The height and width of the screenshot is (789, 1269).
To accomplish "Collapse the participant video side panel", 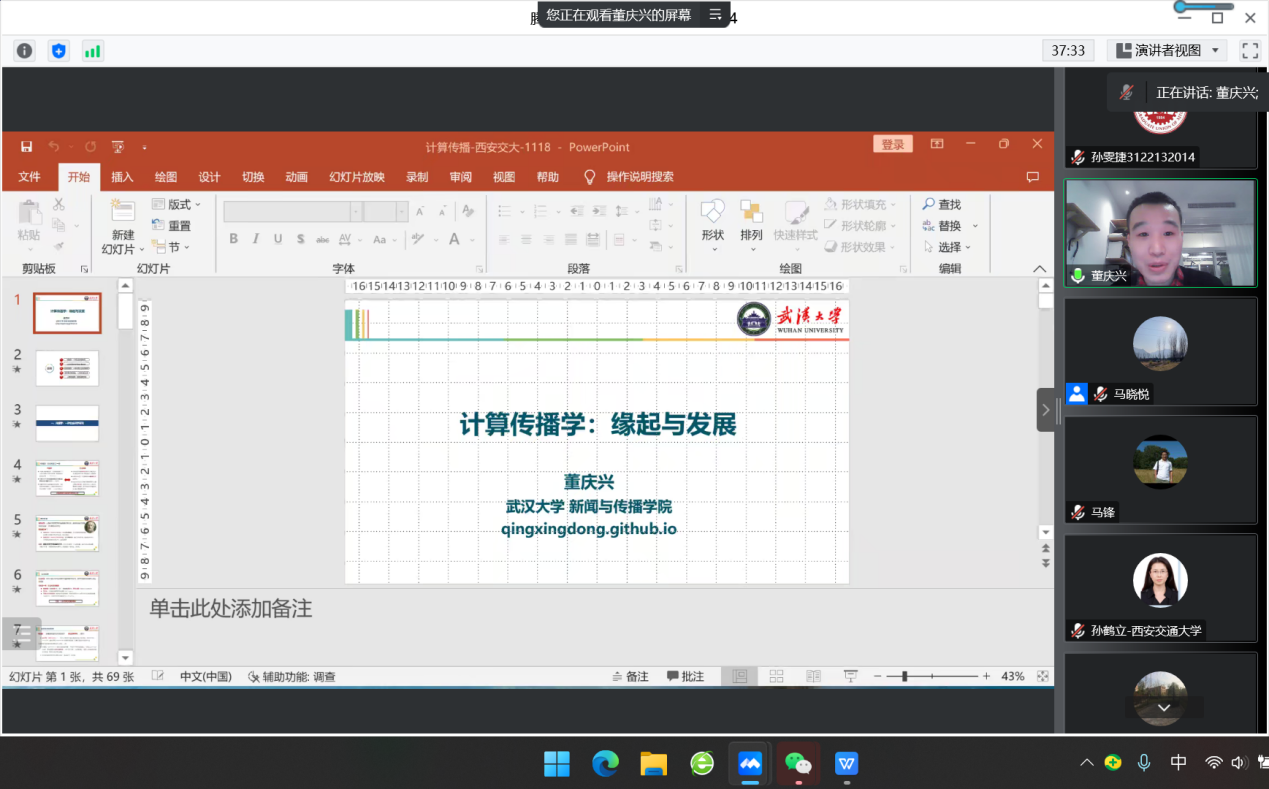I will (1046, 410).
